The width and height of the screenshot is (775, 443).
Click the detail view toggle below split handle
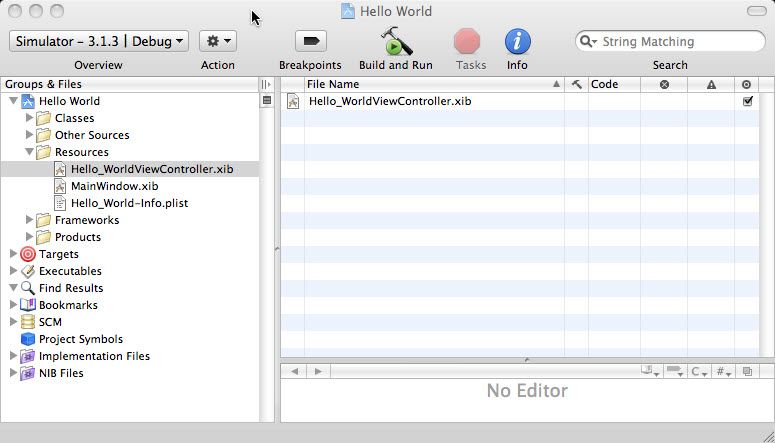267,101
